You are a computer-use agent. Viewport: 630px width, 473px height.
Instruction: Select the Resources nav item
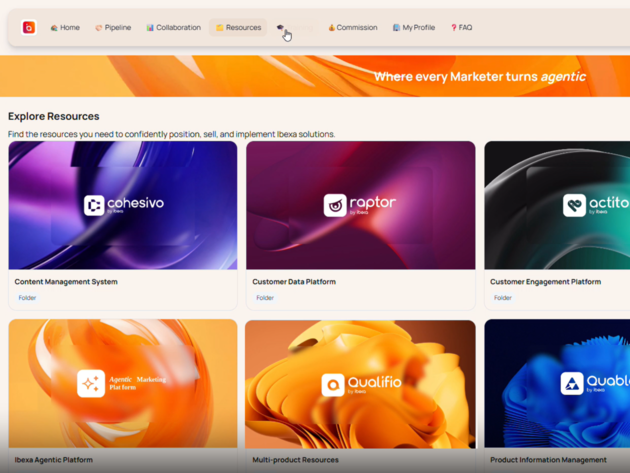pos(238,28)
